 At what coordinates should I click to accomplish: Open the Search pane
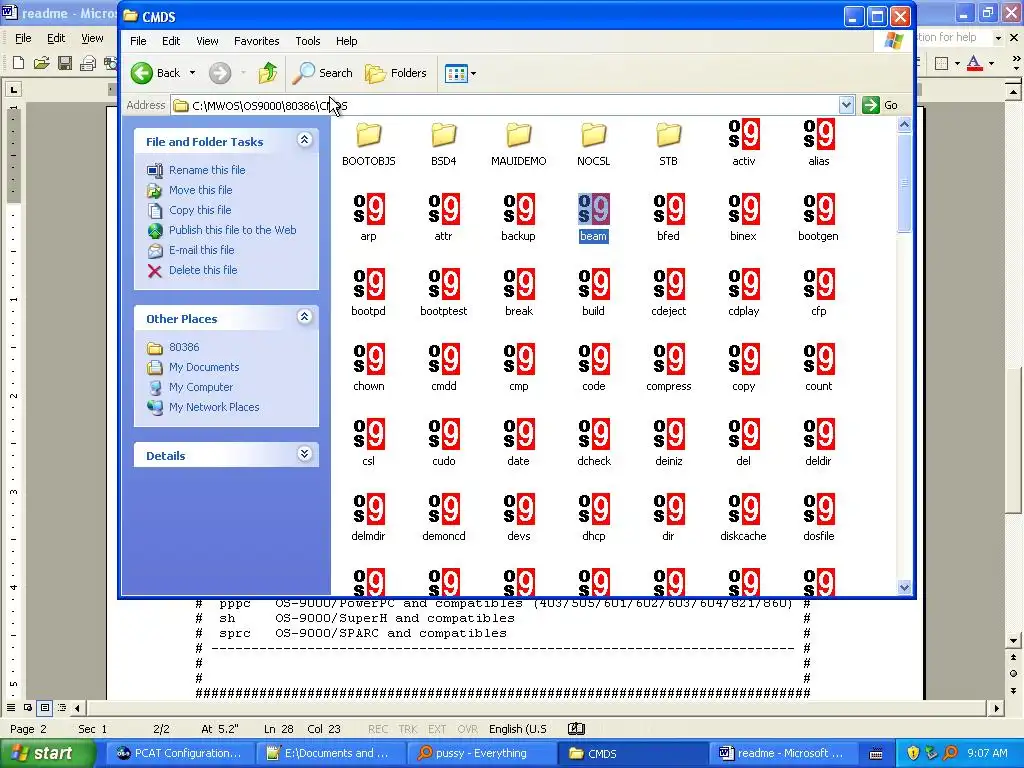tap(322, 72)
